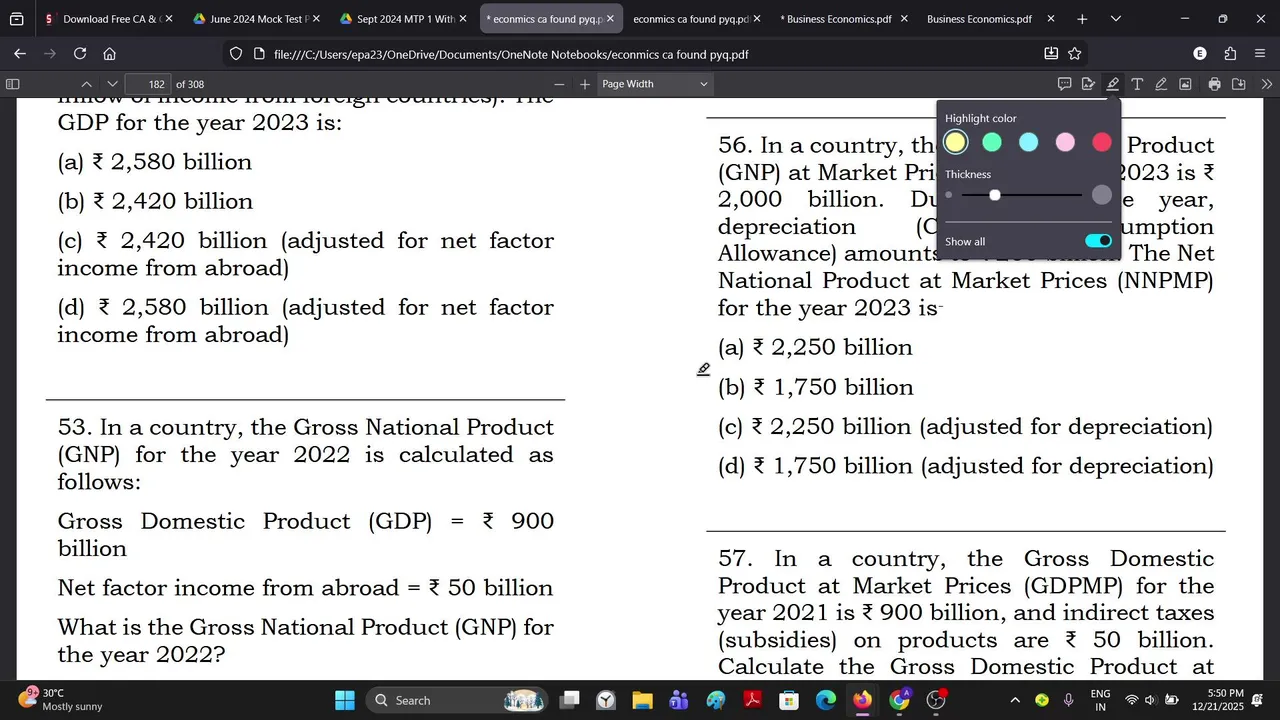This screenshot has width=1280, height=720.
Task: Open Google Chrome from the taskbar
Action: (x=899, y=700)
